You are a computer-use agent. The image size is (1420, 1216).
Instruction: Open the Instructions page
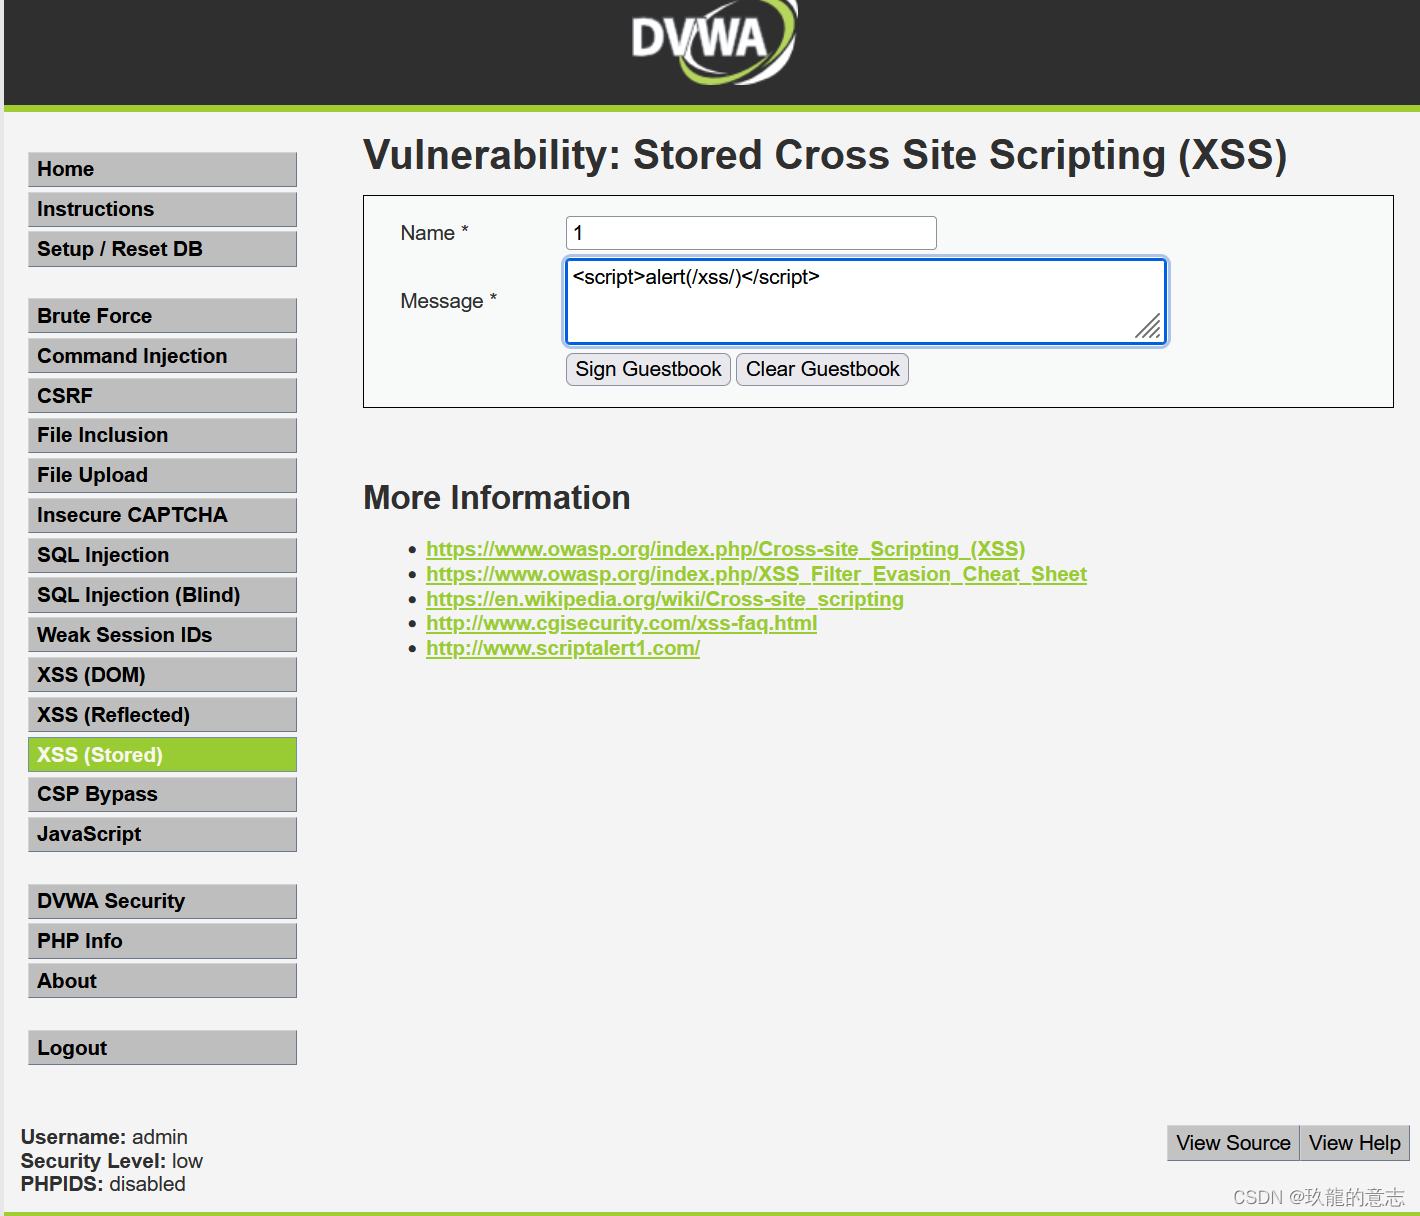162,209
